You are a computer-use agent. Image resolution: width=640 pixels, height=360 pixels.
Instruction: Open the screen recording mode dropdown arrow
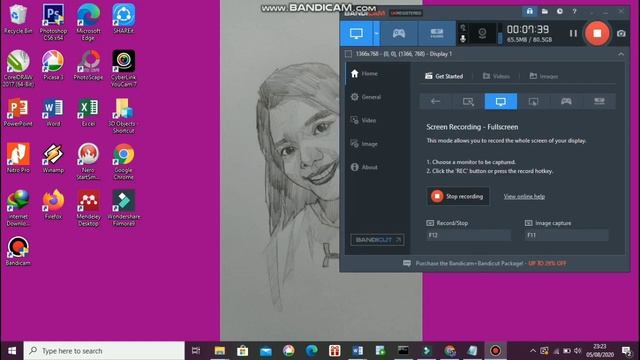376,33
